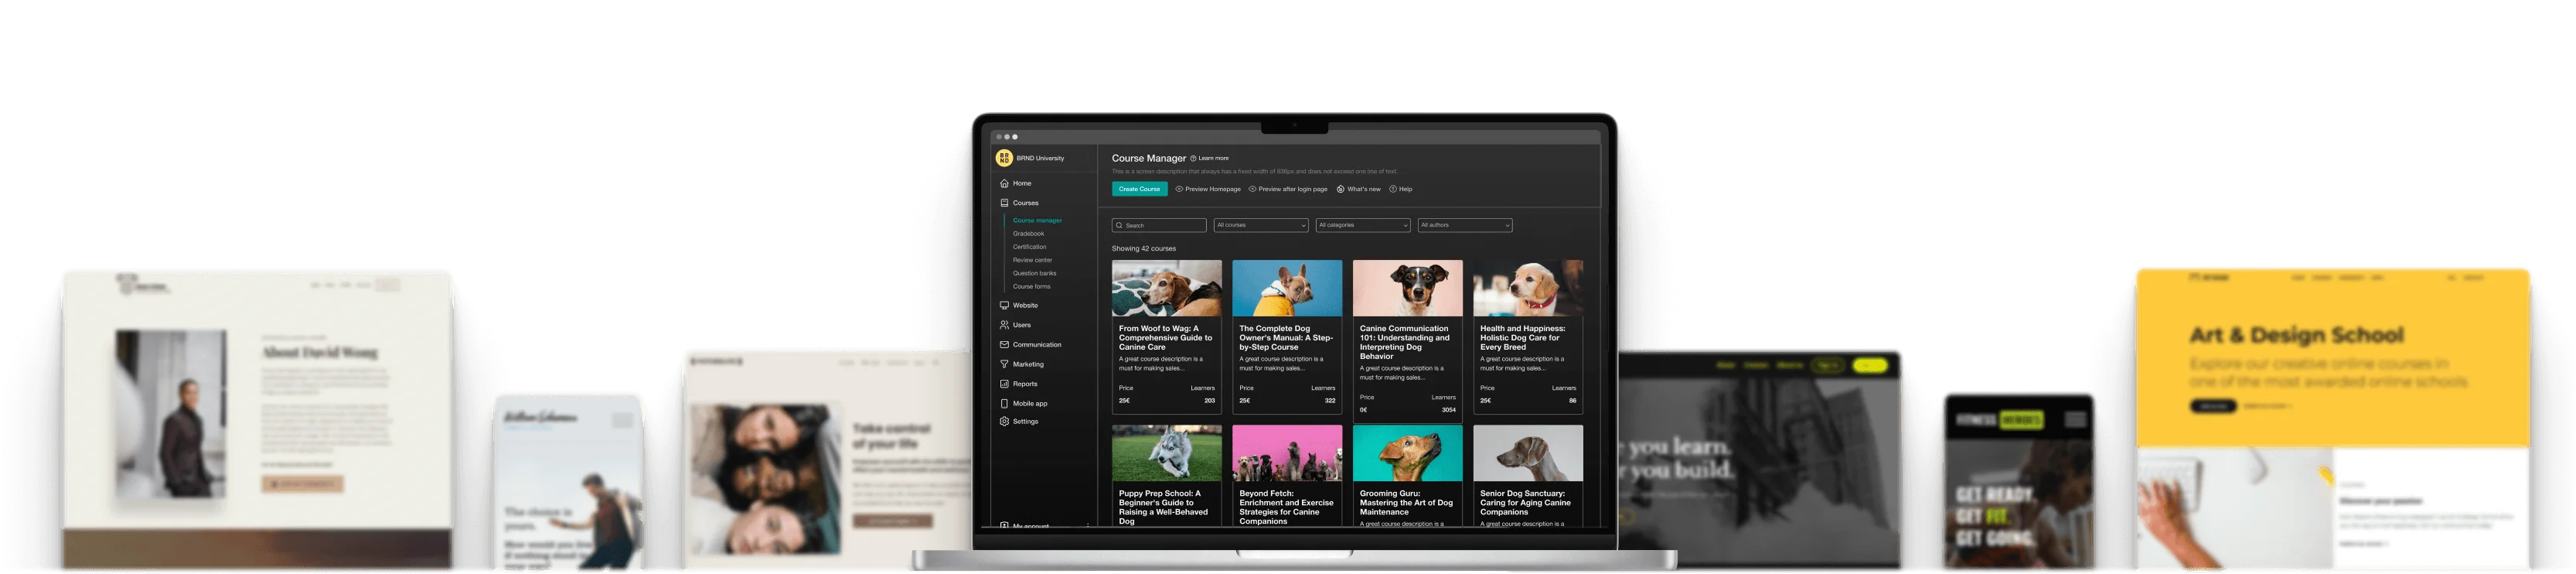Screen dimensions: 2576x574
Task: Open Settings gear icon in sidebar
Action: (1004, 422)
